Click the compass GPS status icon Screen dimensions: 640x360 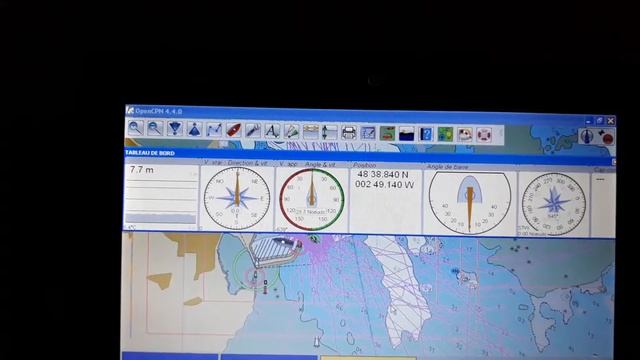[587, 136]
